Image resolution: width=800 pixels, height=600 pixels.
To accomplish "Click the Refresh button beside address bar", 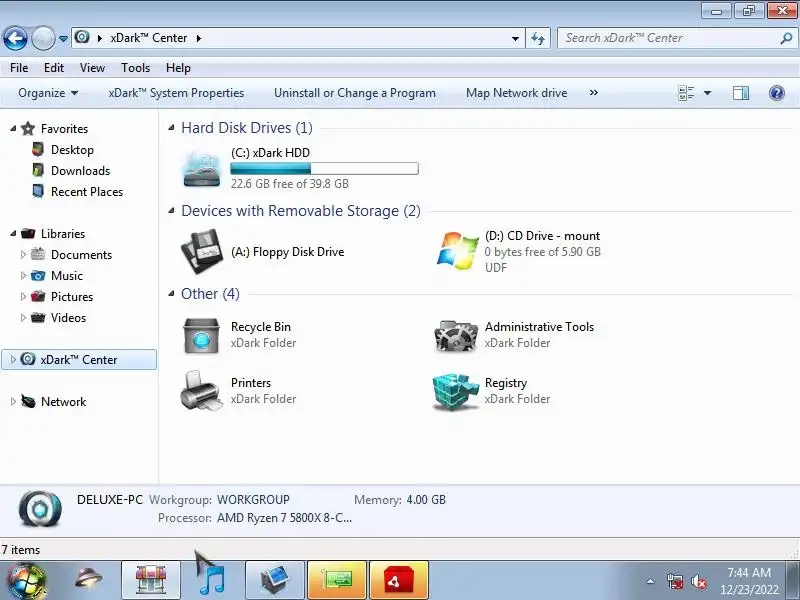I will [538, 38].
